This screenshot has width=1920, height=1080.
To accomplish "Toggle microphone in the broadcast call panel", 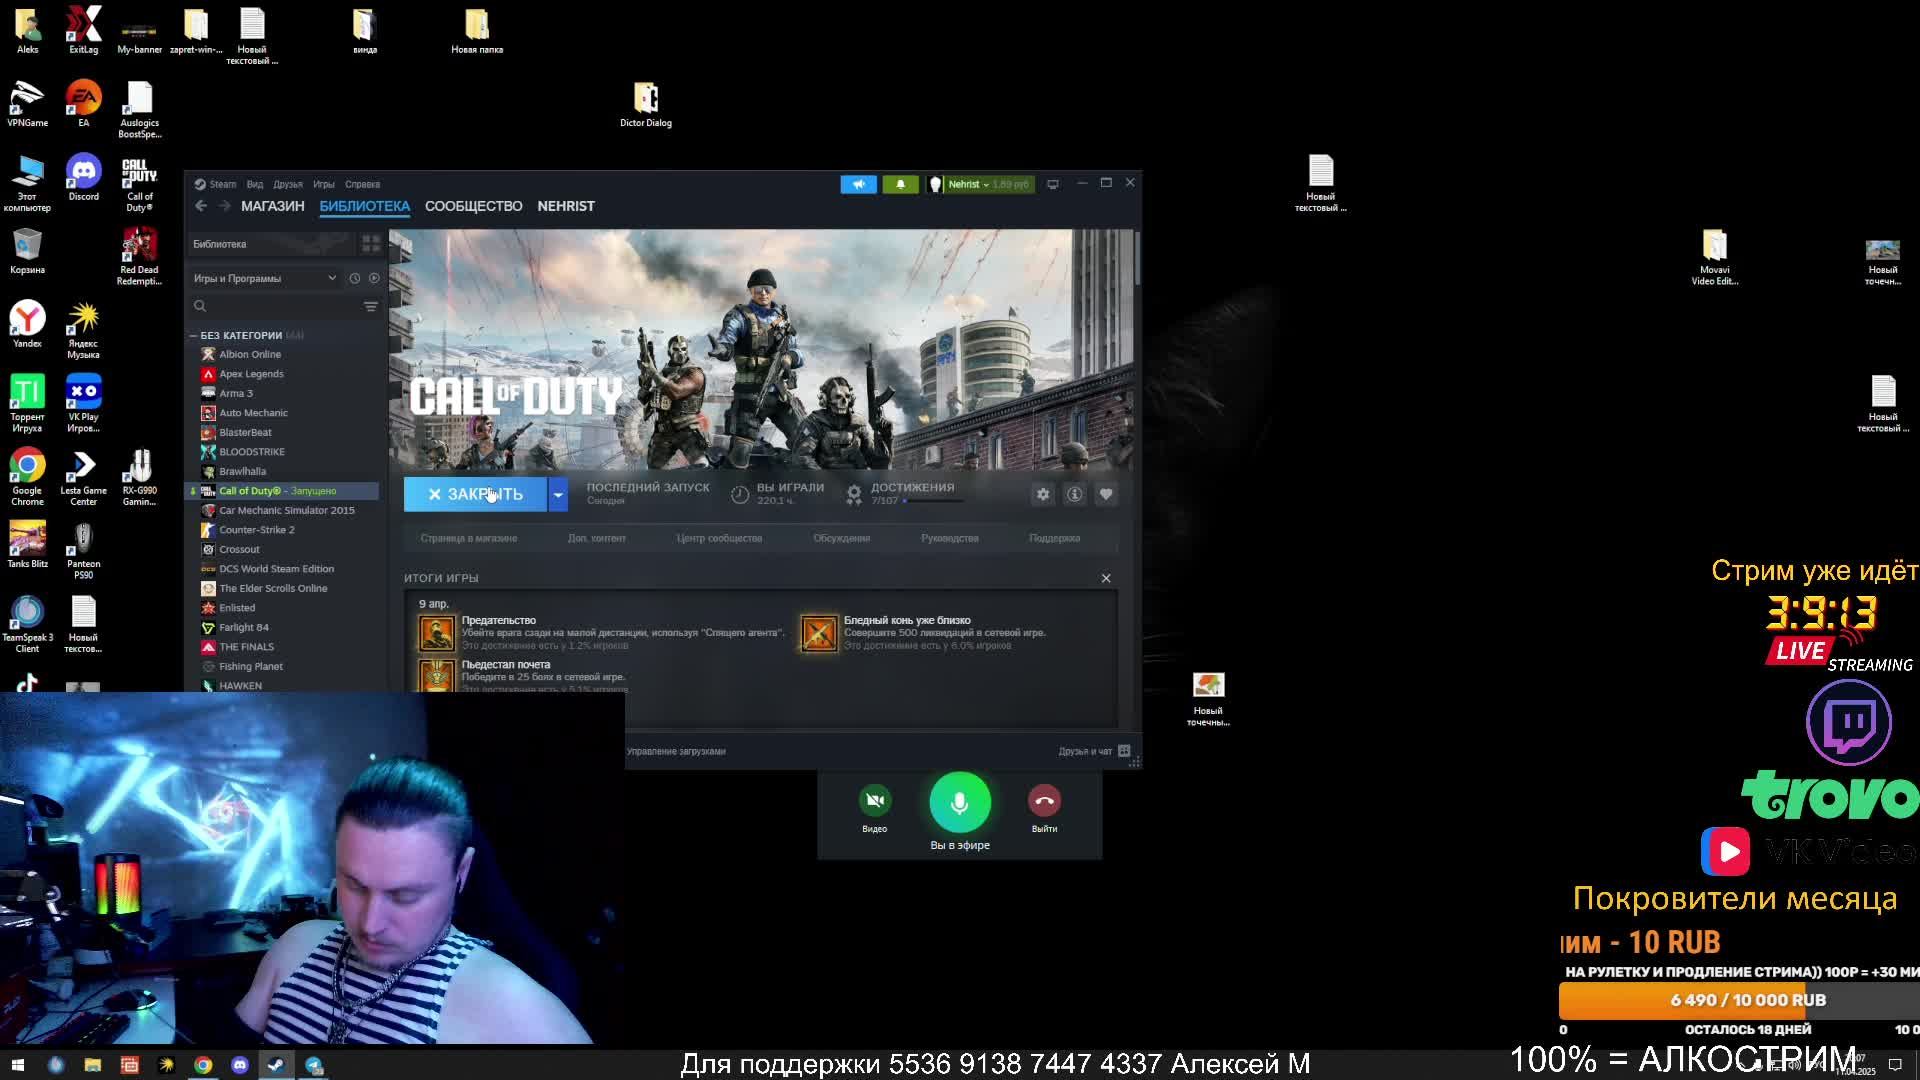I will [959, 802].
